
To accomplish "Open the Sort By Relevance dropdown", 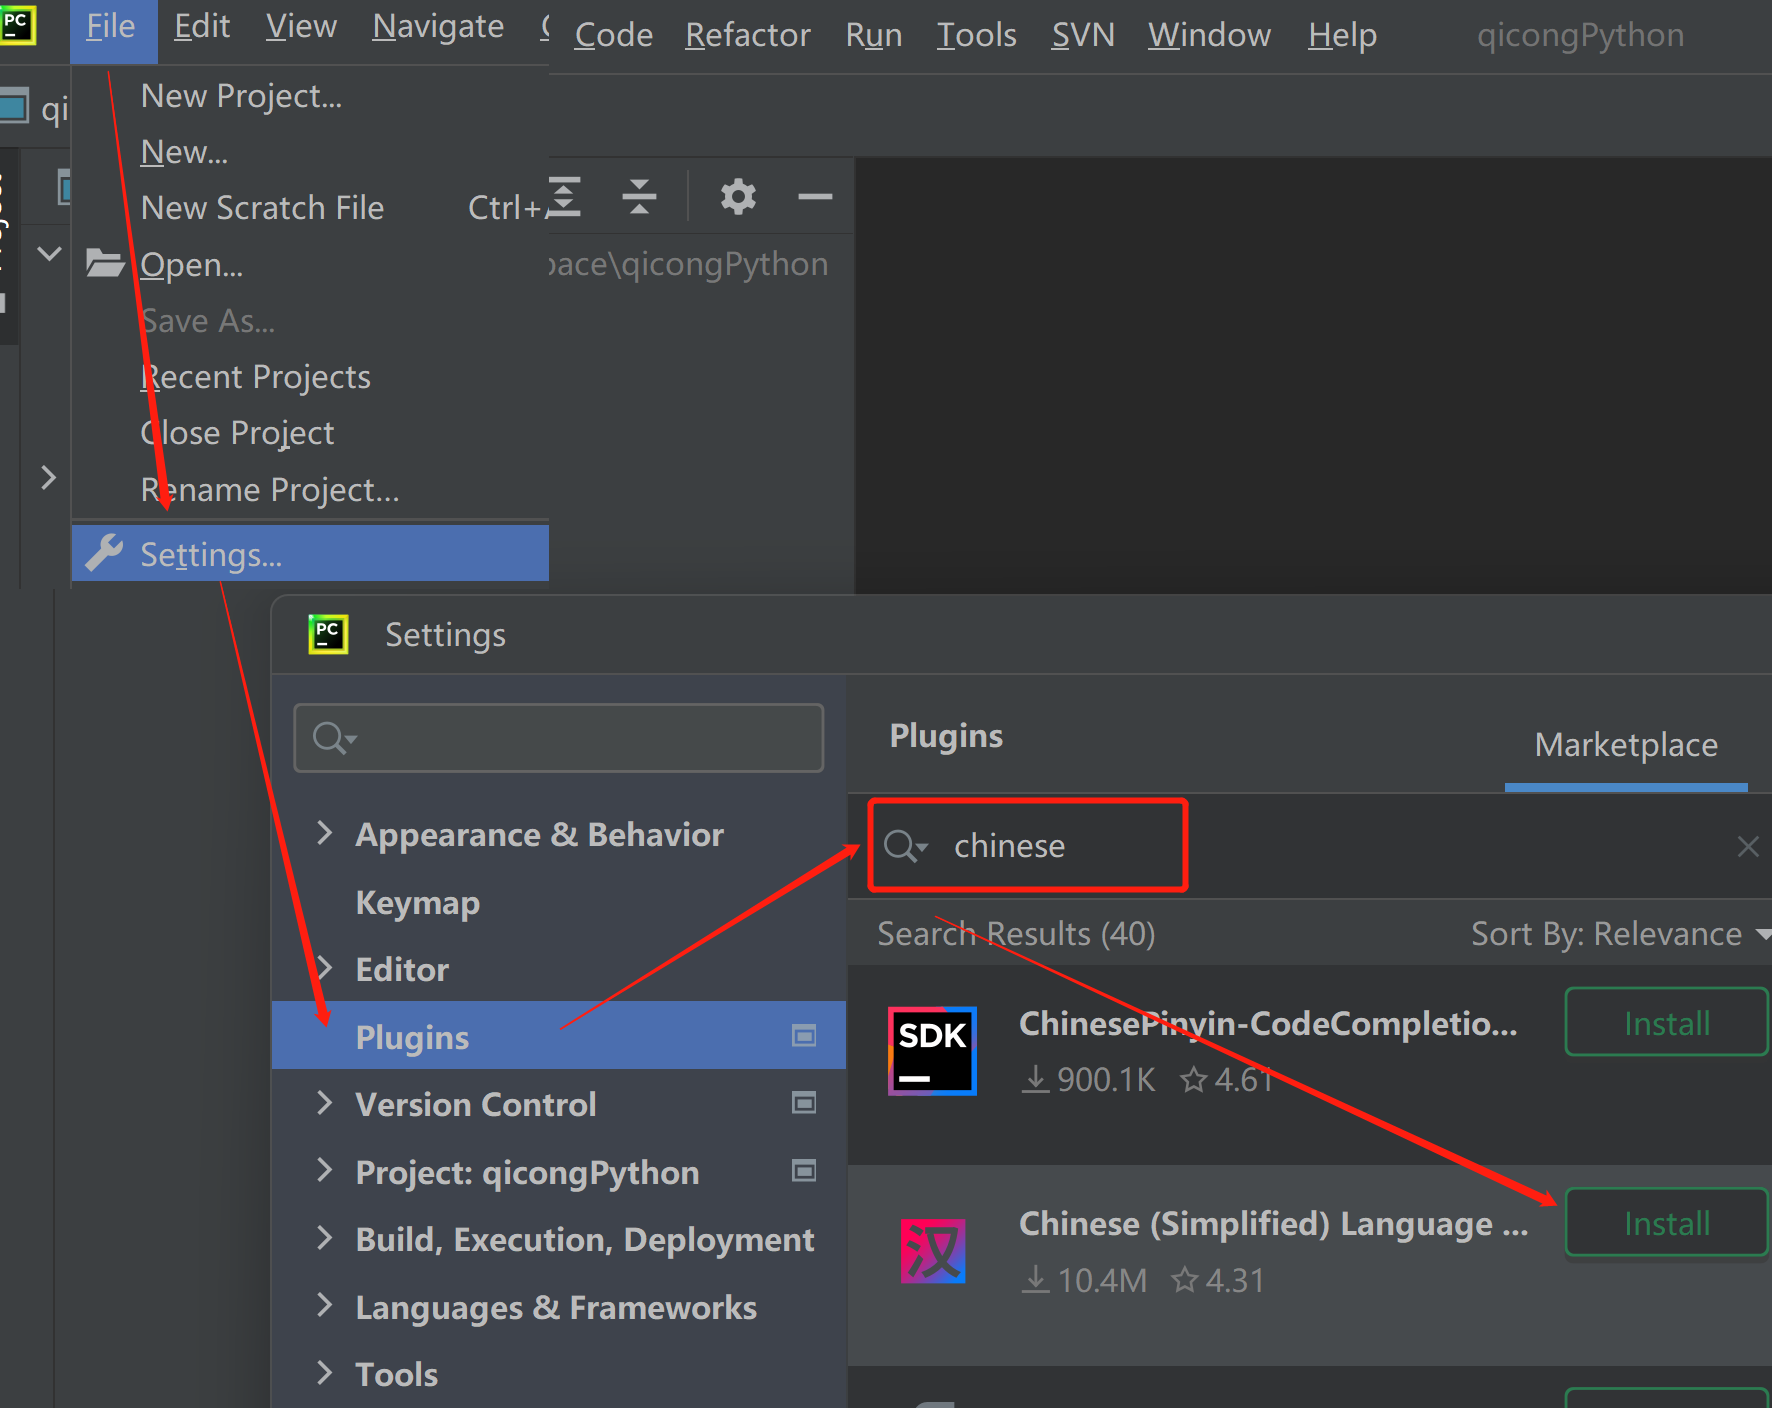I will 1618,934.
